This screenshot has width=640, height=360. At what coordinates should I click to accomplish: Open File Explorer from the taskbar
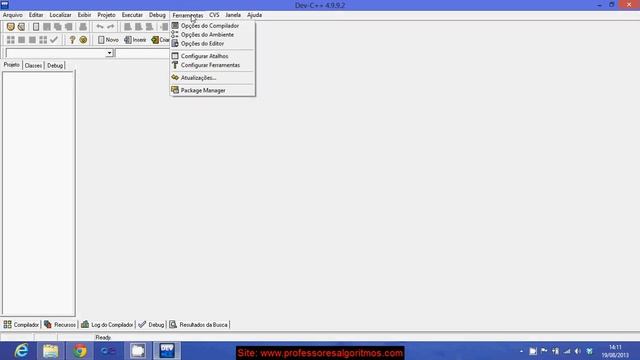coord(51,351)
